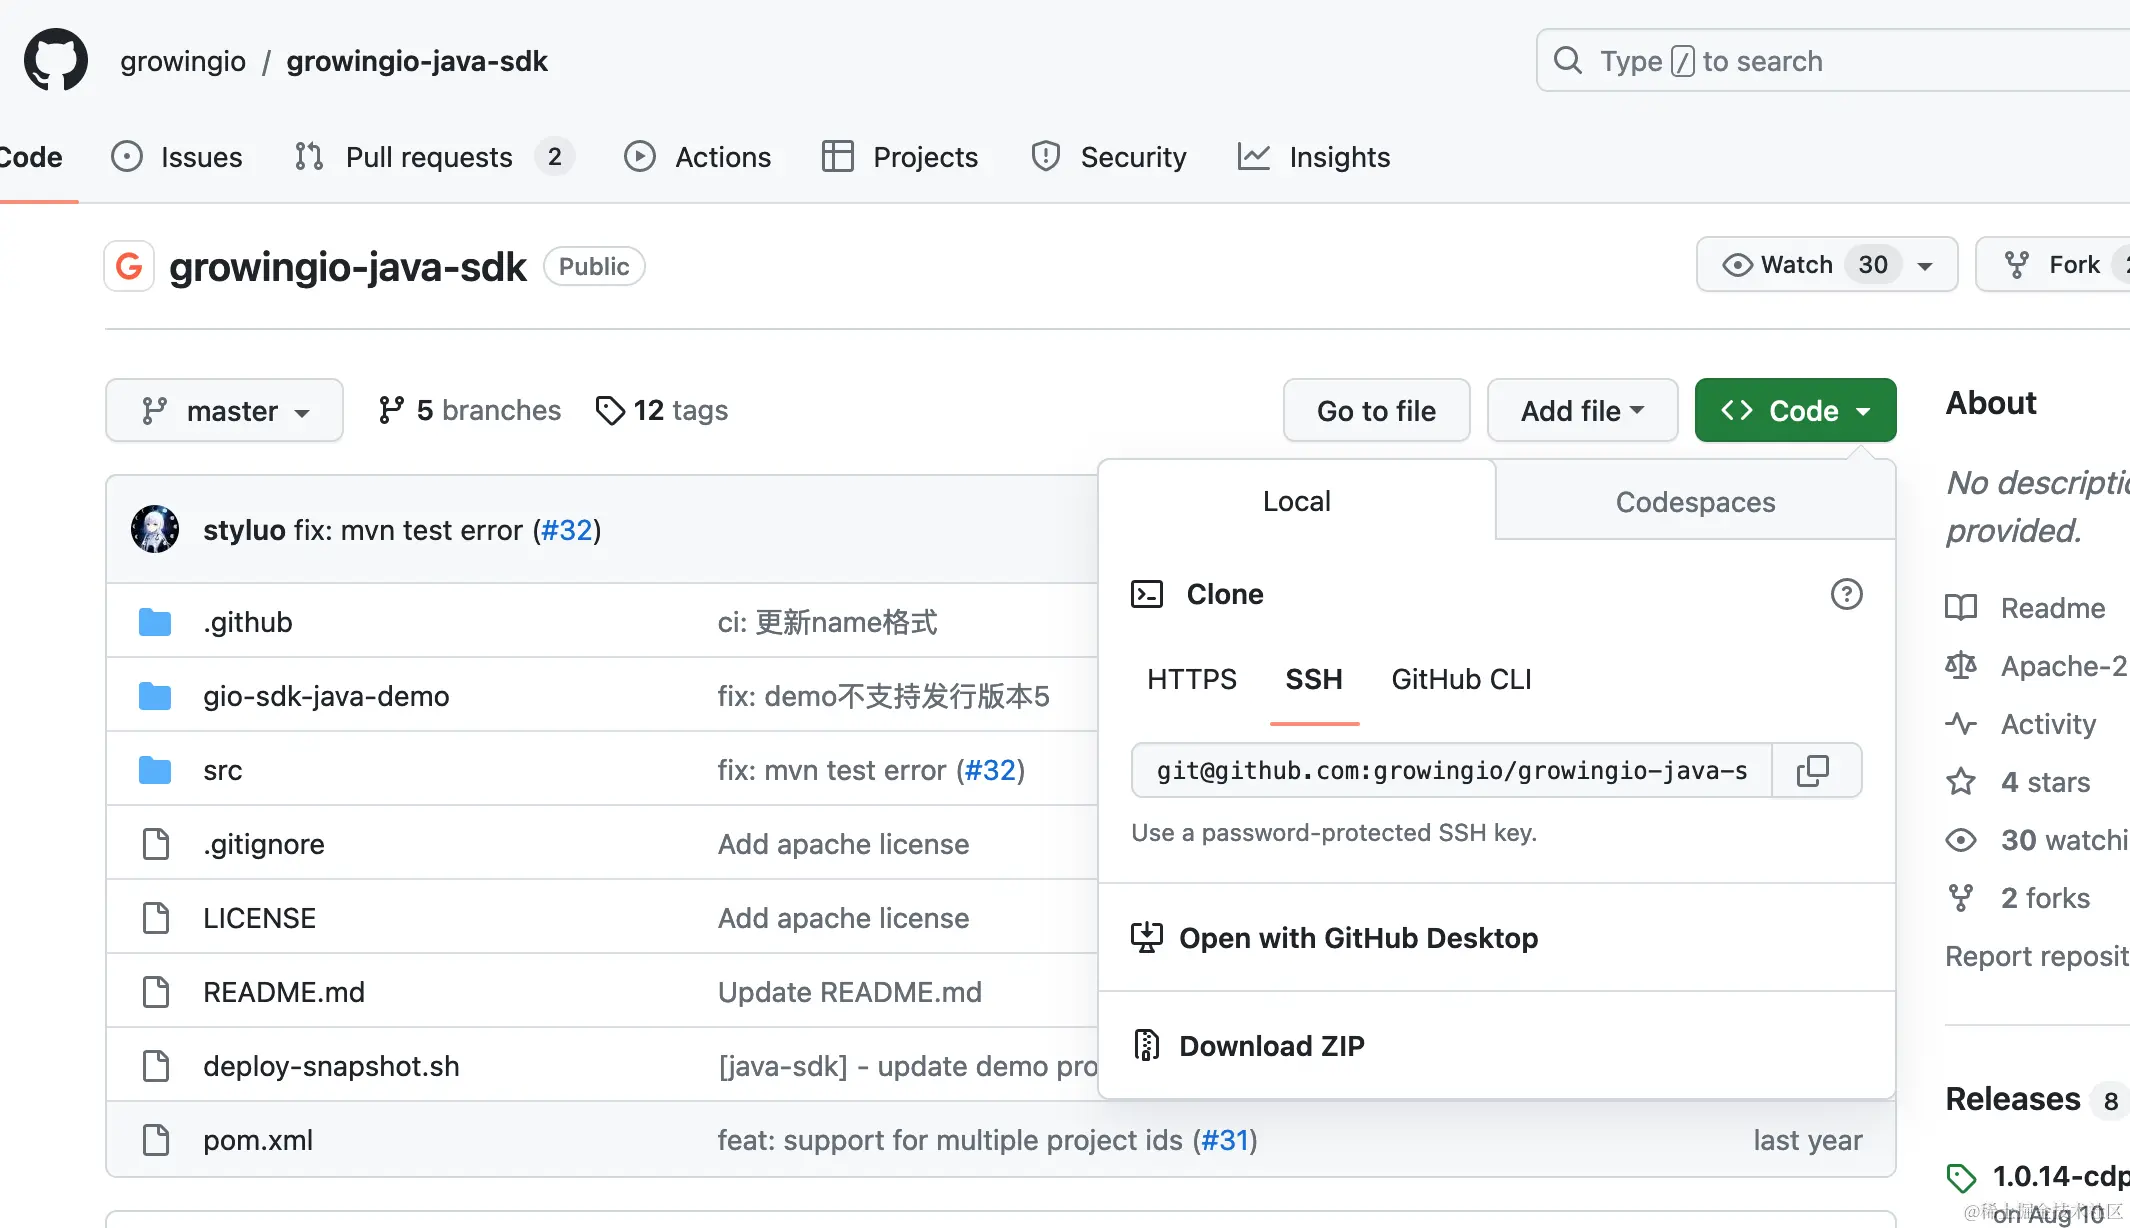Image resolution: width=2130 pixels, height=1228 pixels.
Task: Select the Local tab
Action: point(1296,500)
